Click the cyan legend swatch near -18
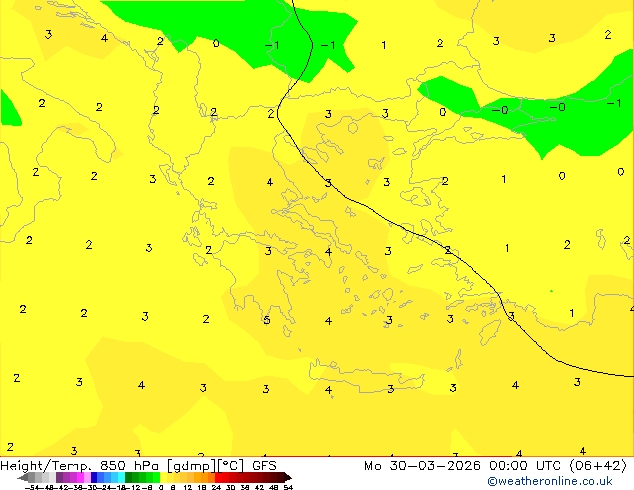 (122, 477)
